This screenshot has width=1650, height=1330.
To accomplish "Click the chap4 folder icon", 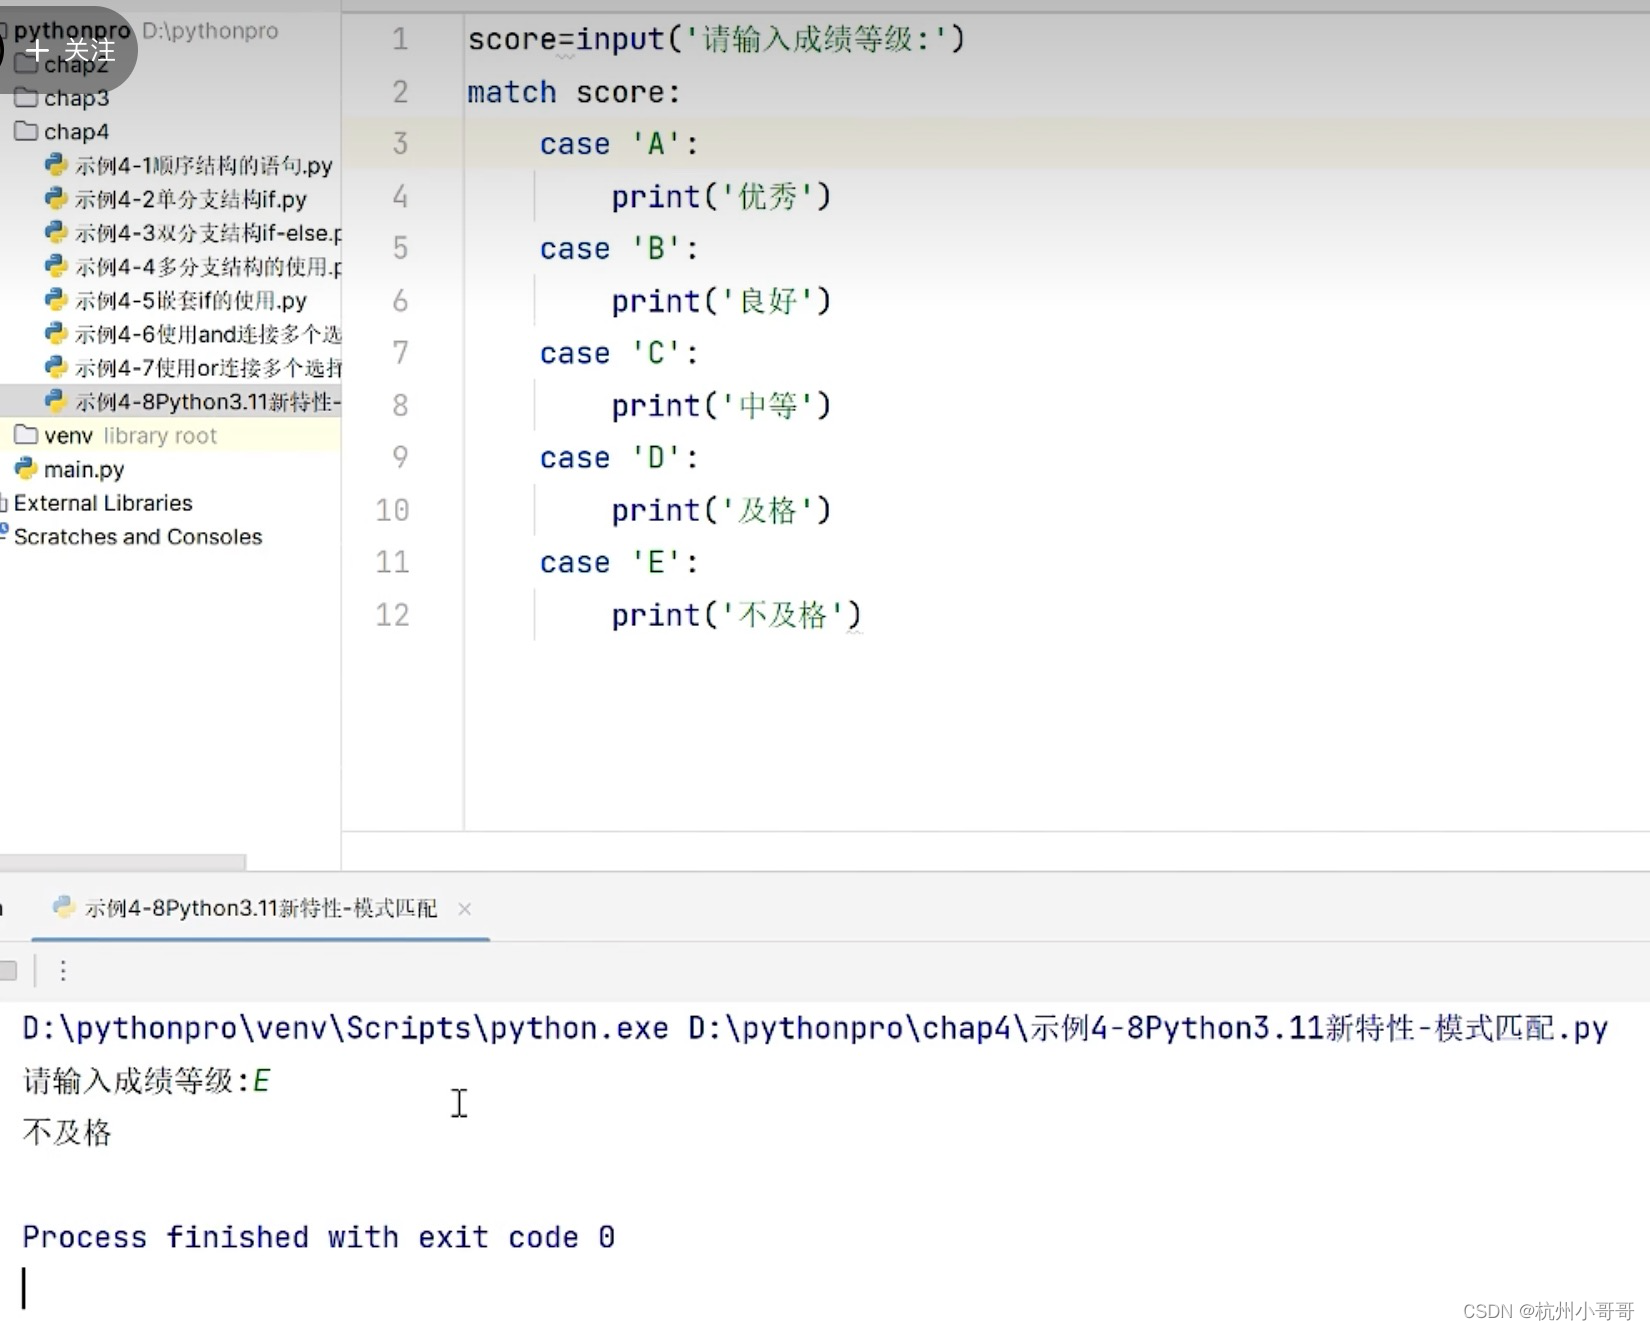I will pyautogui.click(x=27, y=131).
